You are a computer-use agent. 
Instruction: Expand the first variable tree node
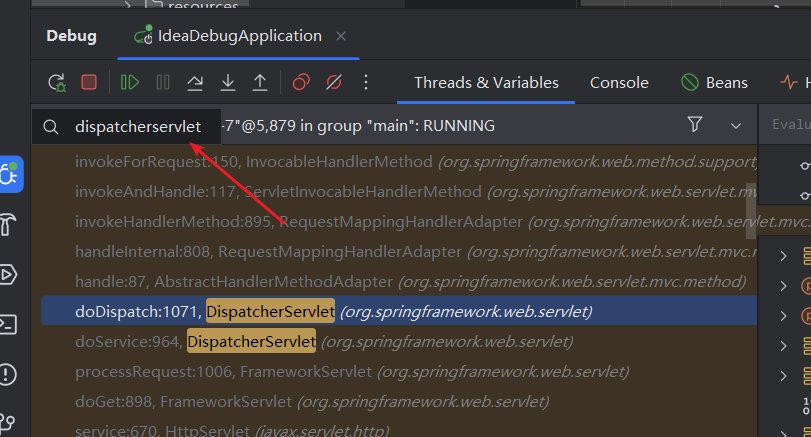(784, 257)
